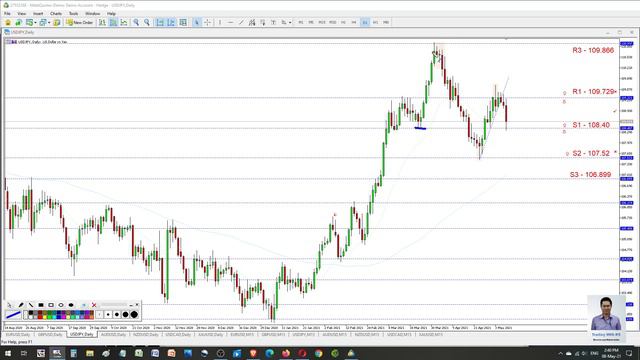Open the Tools menu
Viewport: 640px width, 360px height.
click(x=73, y=13)
